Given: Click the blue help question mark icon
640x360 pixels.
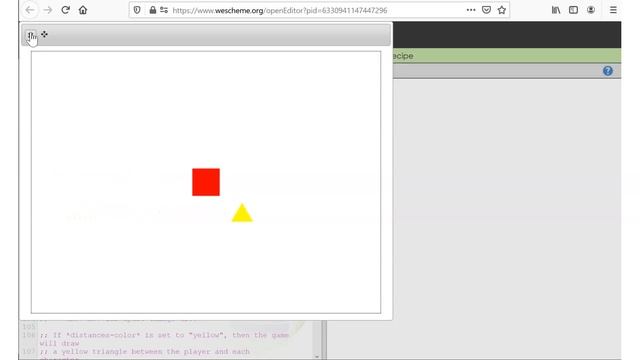Looking at the screenshot, I should click(608, 71).
